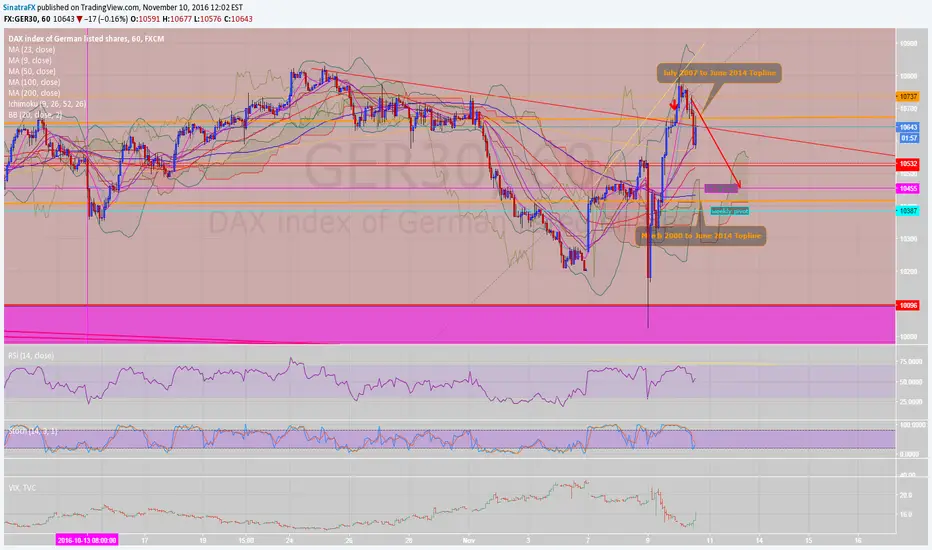
Task: Click the '9' date on time axis
Action: pyautogui.click(x=647, y=540)
